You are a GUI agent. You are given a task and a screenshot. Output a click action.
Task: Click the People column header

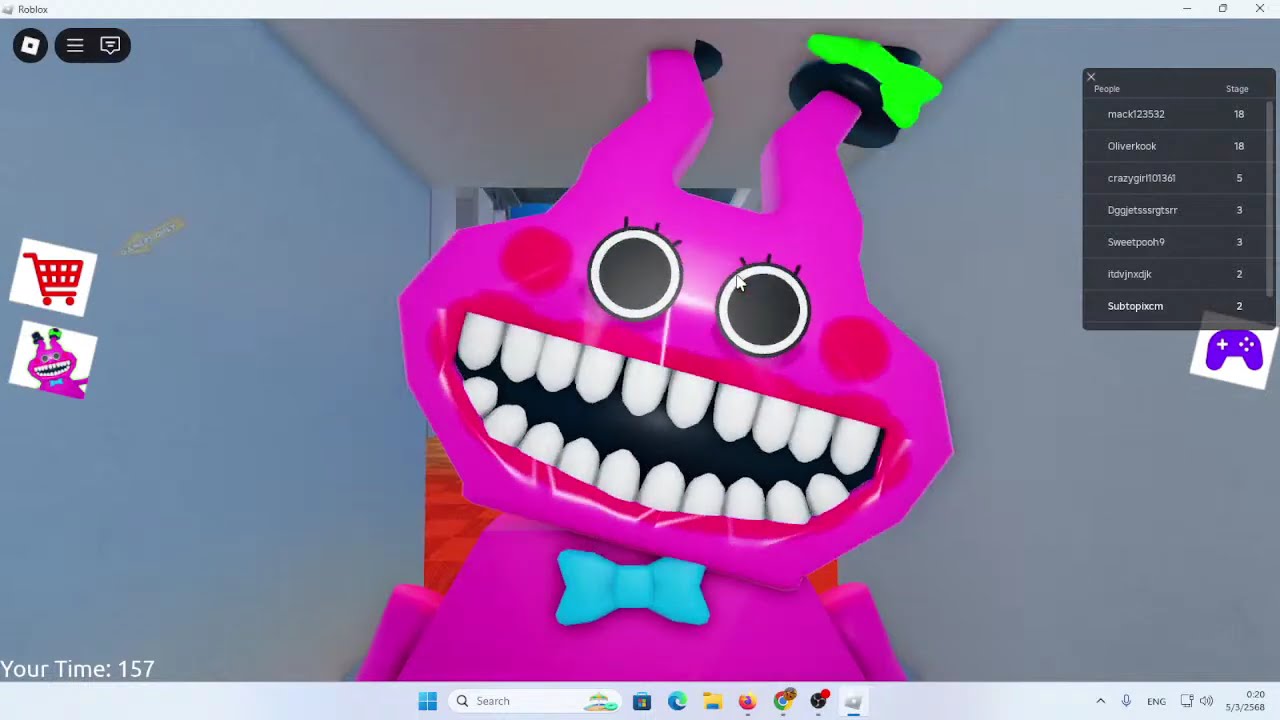(x=1106, y=89)
